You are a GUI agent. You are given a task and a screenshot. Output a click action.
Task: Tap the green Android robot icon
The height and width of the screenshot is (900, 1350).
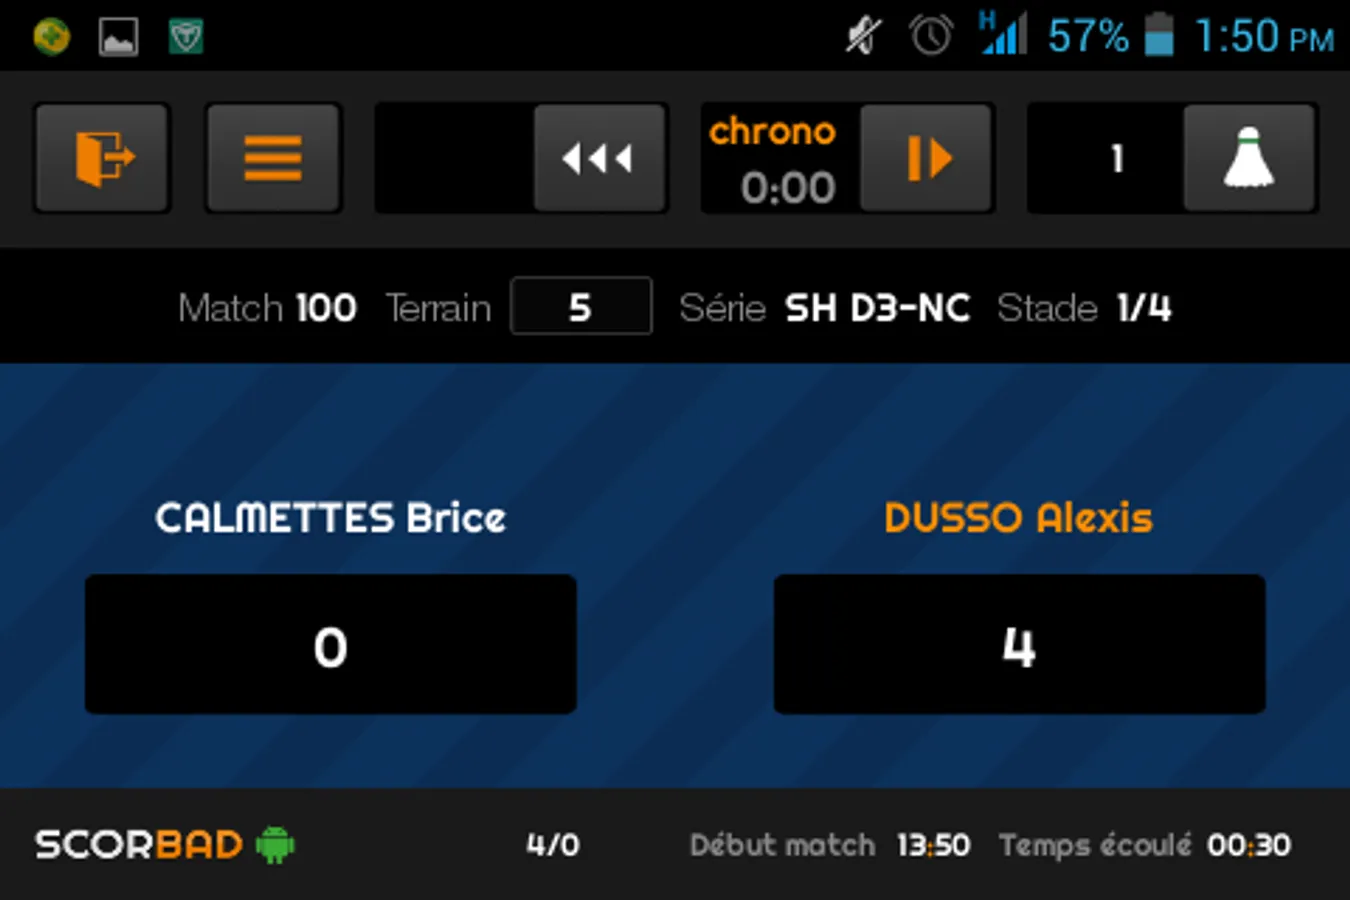[x=275, y=845]
